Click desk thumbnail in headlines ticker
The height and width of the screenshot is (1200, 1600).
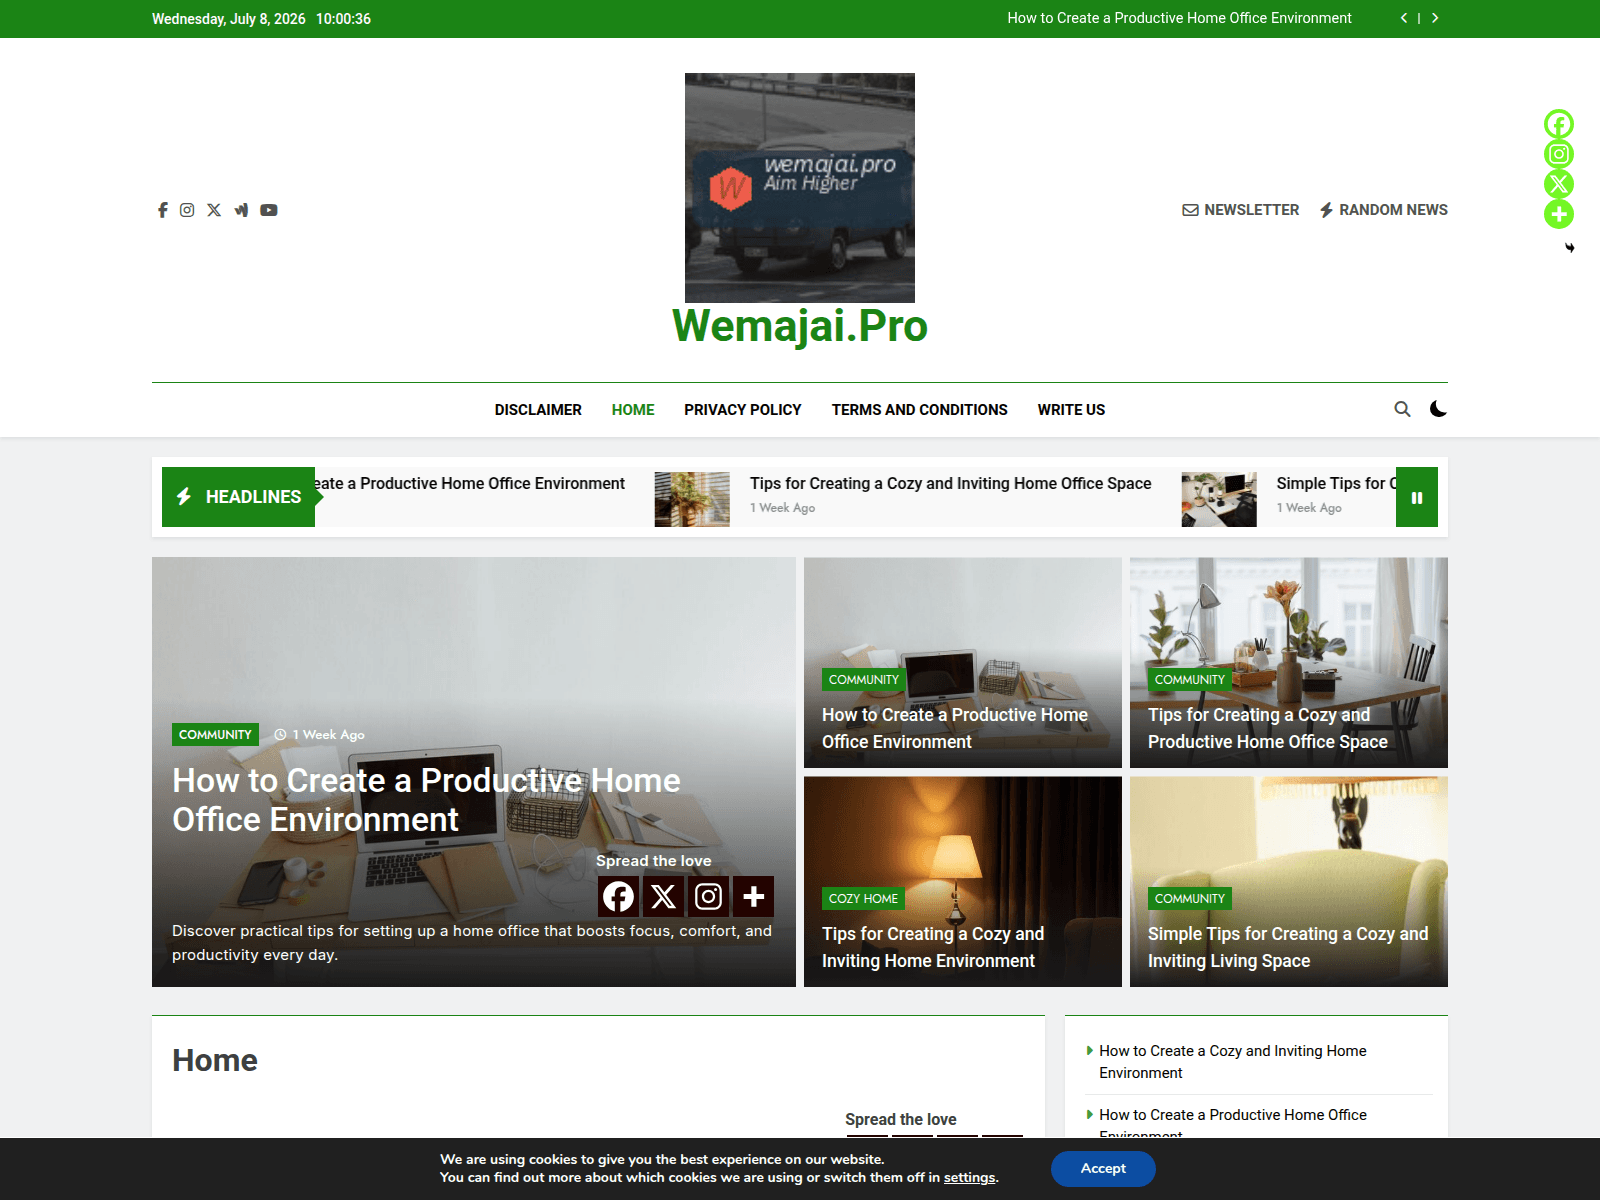point(1219,499)
